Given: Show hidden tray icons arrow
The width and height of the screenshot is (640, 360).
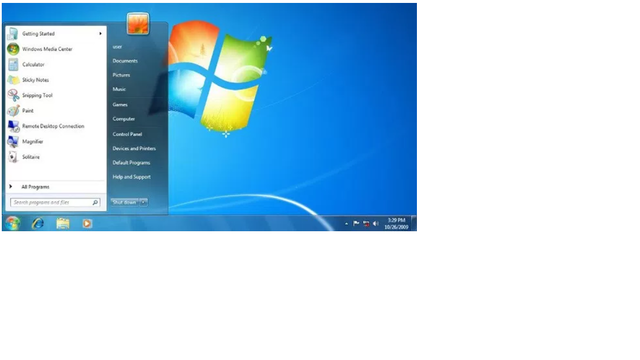Looking at the screenshot, I should (x=347, y=224).
